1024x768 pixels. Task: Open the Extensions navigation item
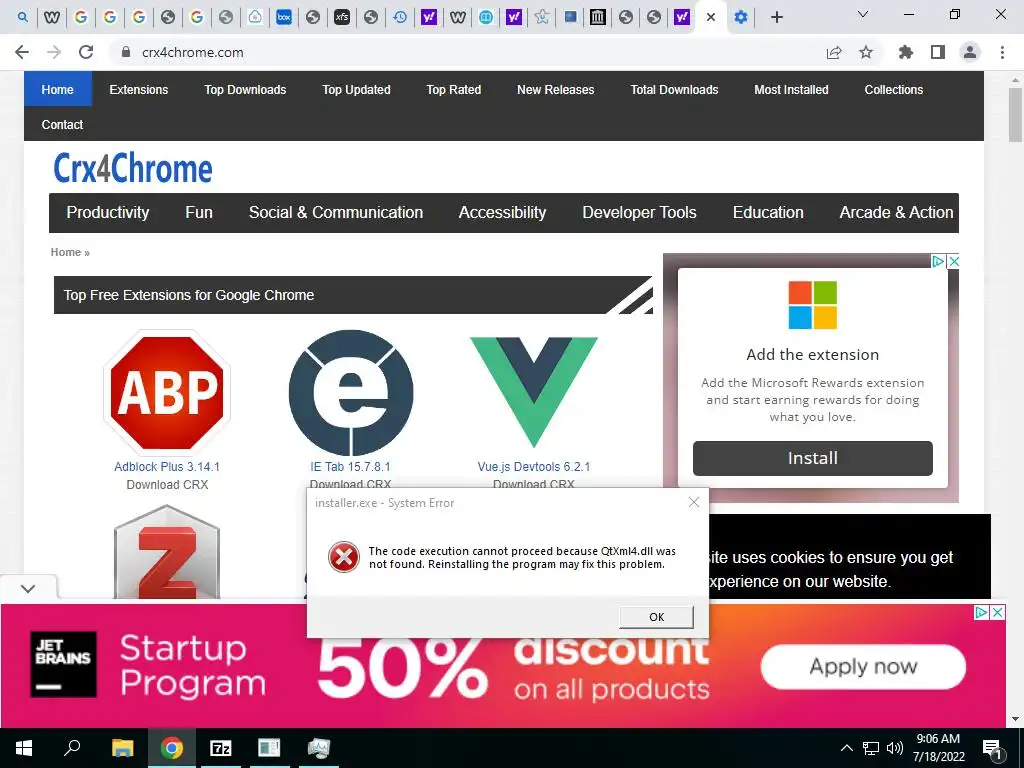pos(138,89)
